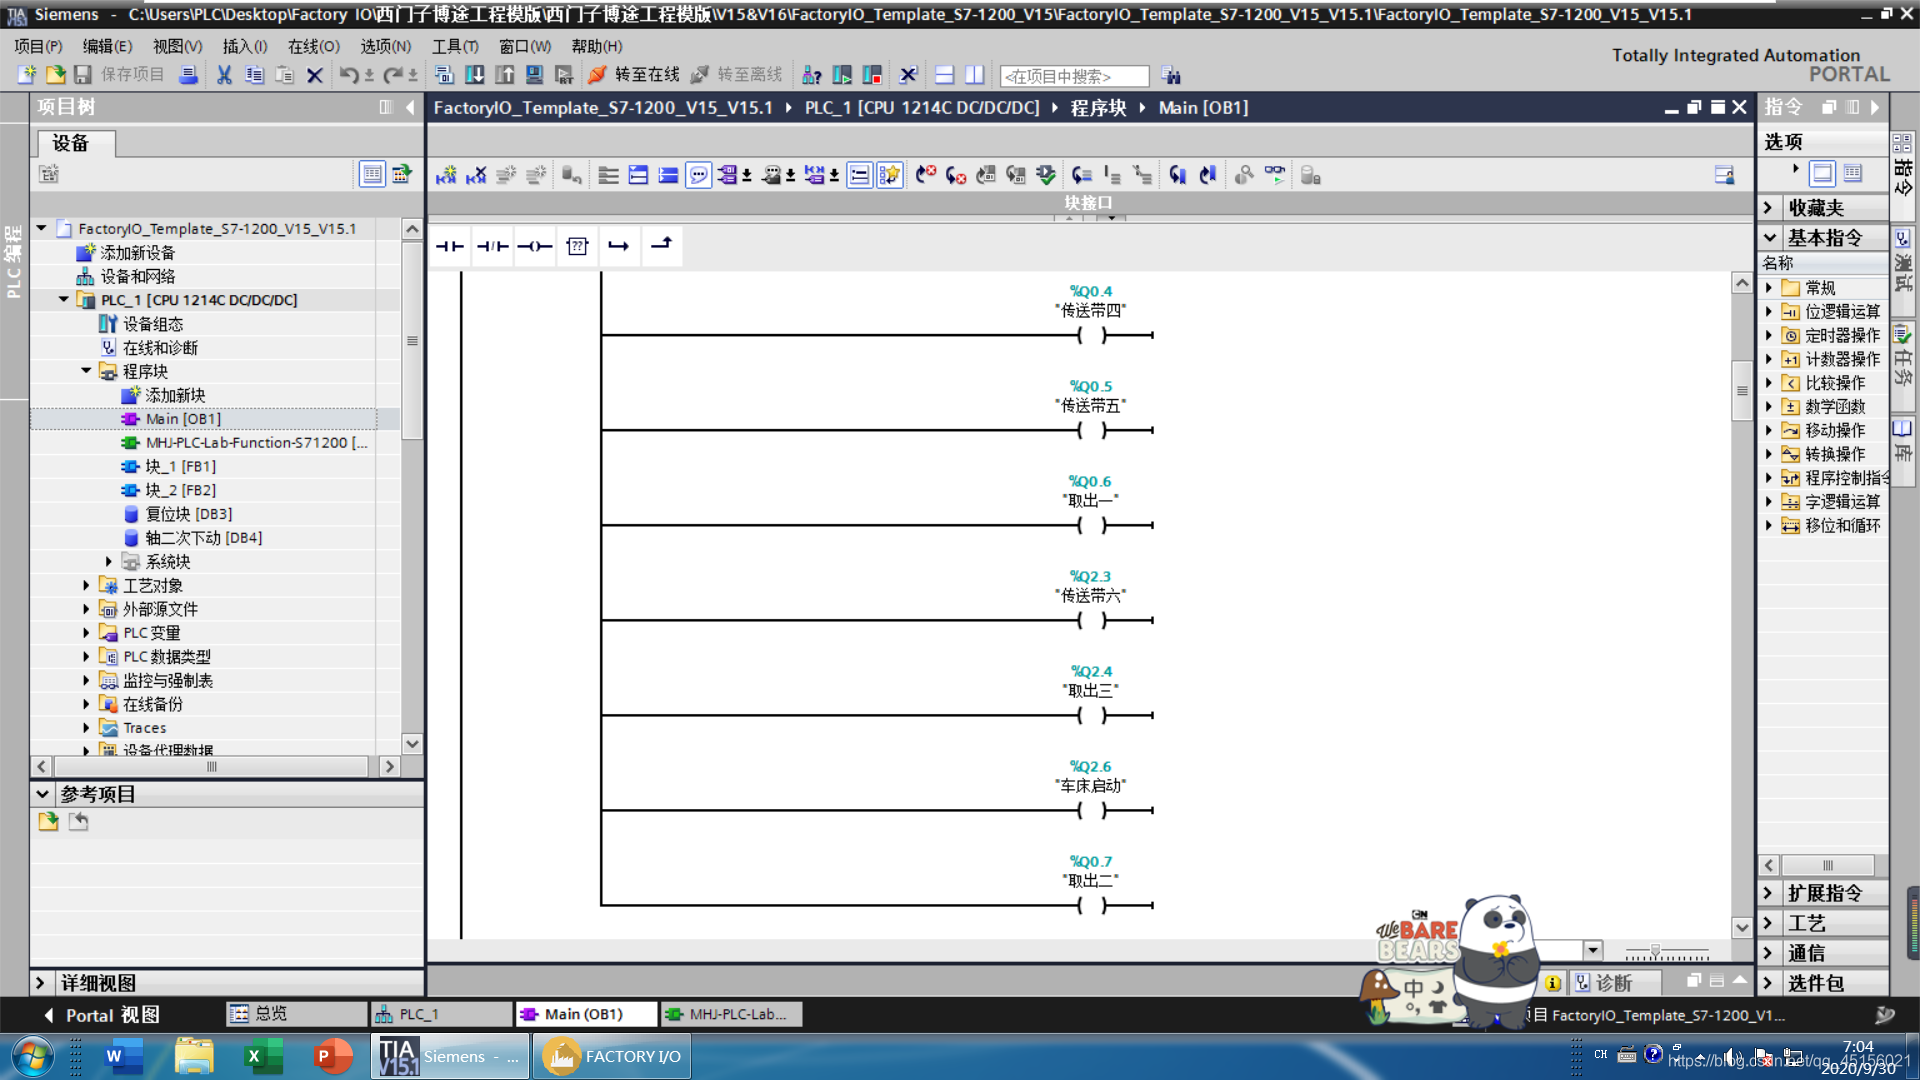
Task: Toggle favorites display in editor
Action: (889, 175)
